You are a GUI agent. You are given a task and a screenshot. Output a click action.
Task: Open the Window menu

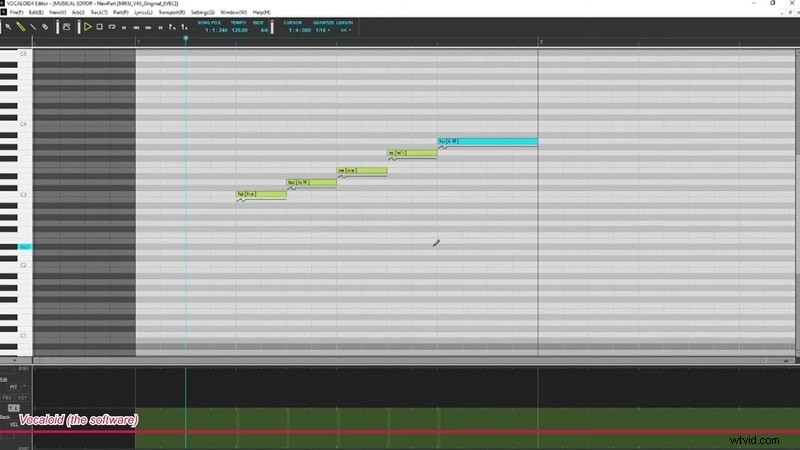(233, 12)
